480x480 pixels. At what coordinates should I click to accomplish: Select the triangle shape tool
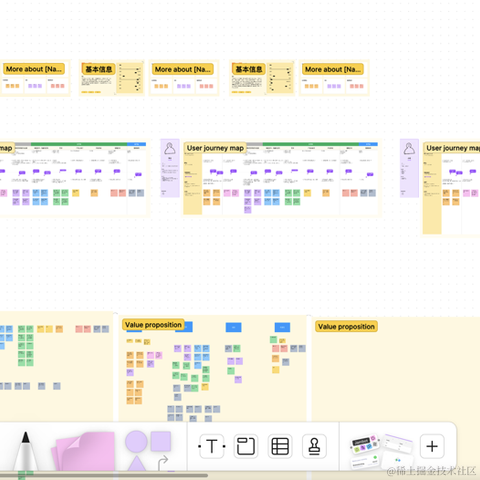(x=137, y=464)
